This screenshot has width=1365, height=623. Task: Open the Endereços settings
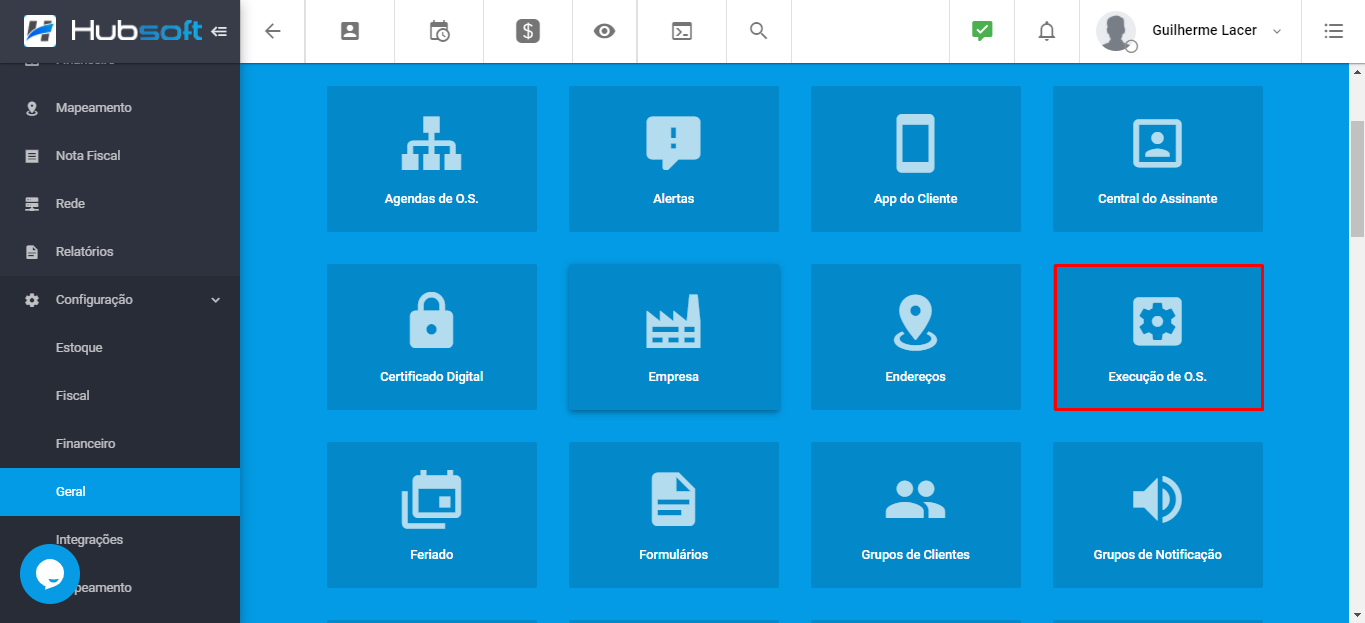(915, 336)
